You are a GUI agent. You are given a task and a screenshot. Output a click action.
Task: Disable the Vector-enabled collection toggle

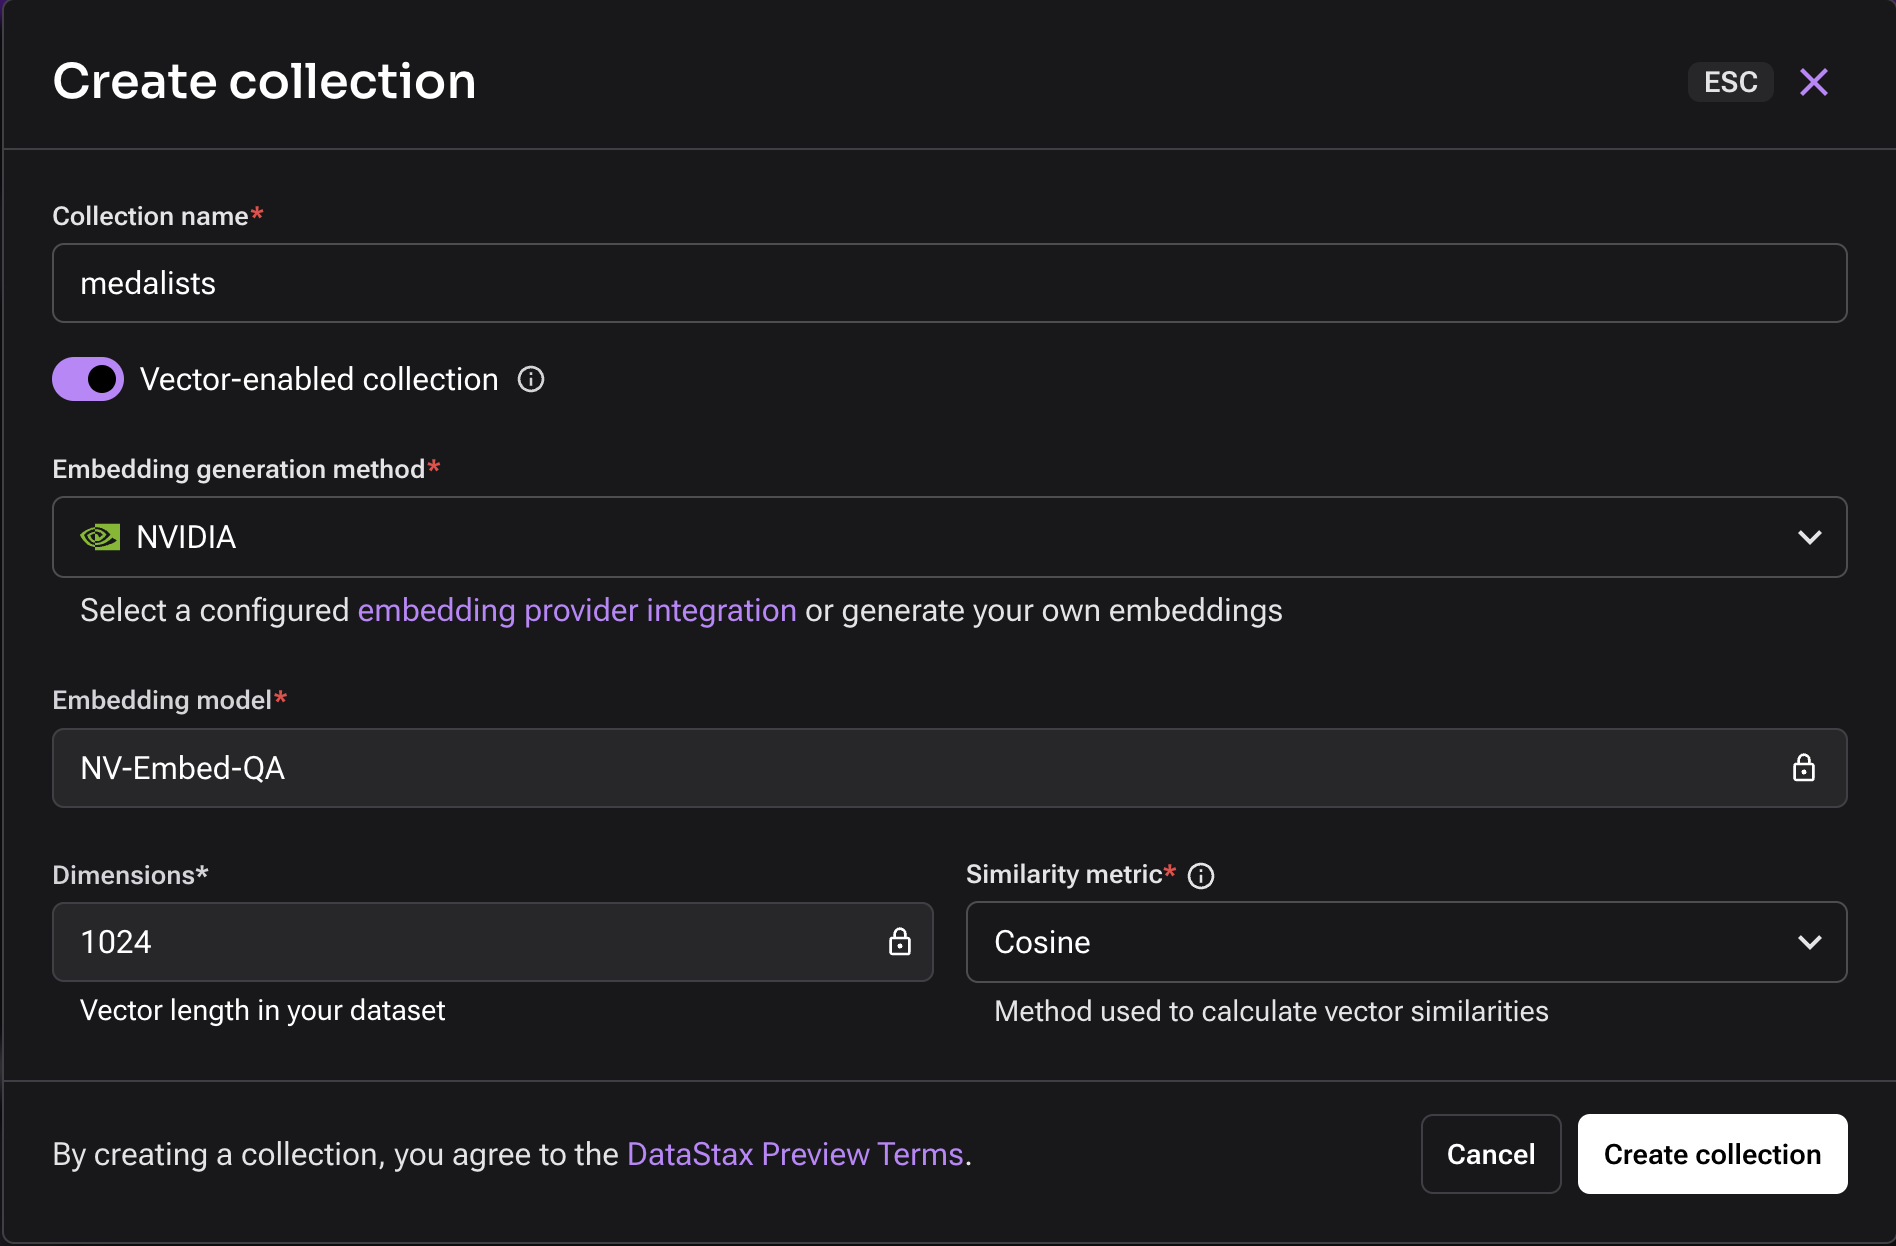(x=87, y=379)
